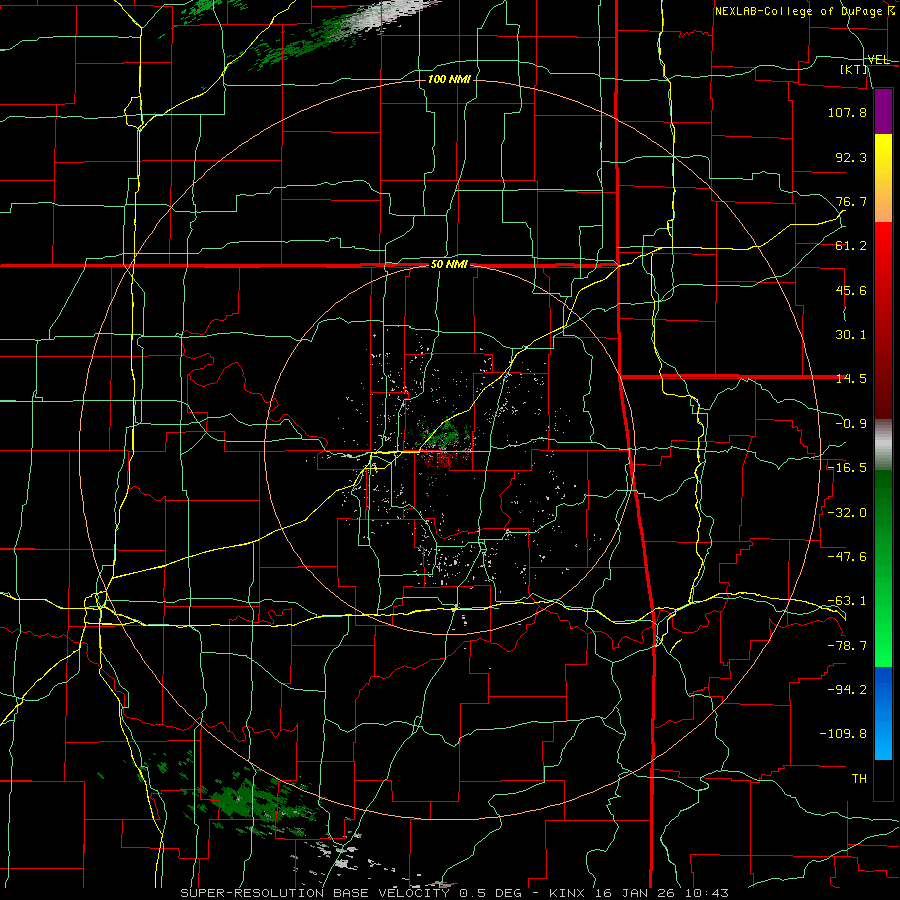Click the 61.2 velocity scale value
Image resolution: width=900 pixels, height=900 pixels.
[x=851, y=246]
